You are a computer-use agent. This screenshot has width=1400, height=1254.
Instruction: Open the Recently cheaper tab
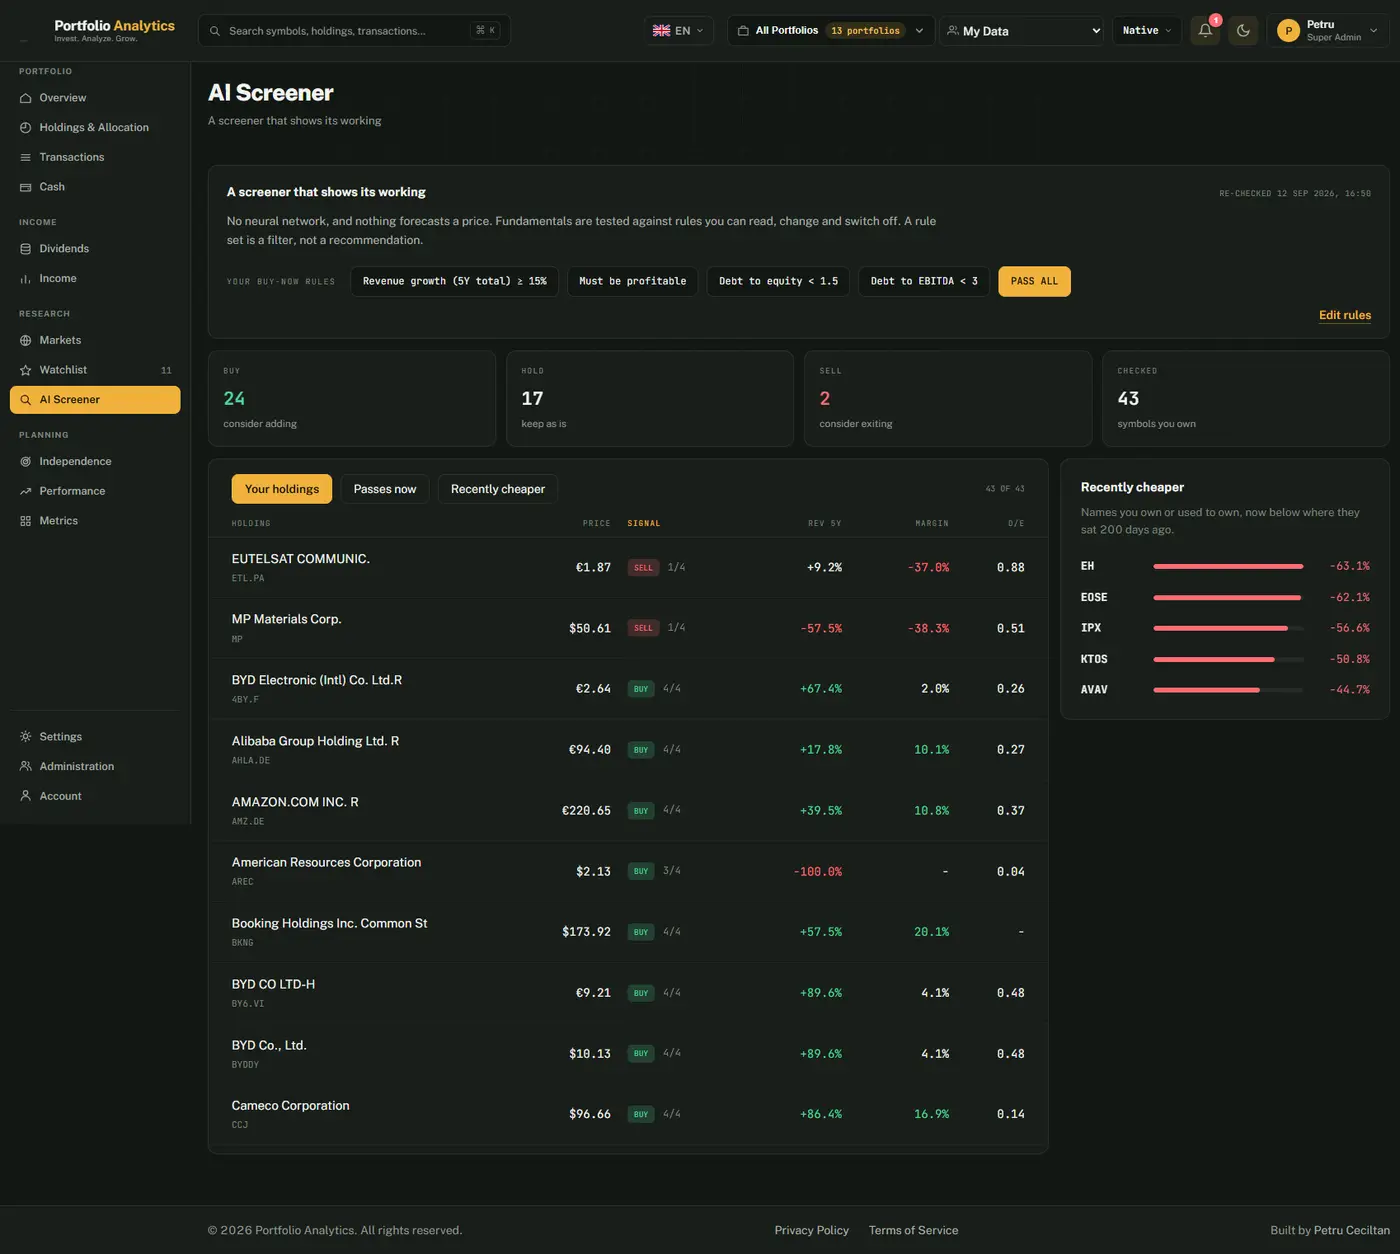pos(498,489)
